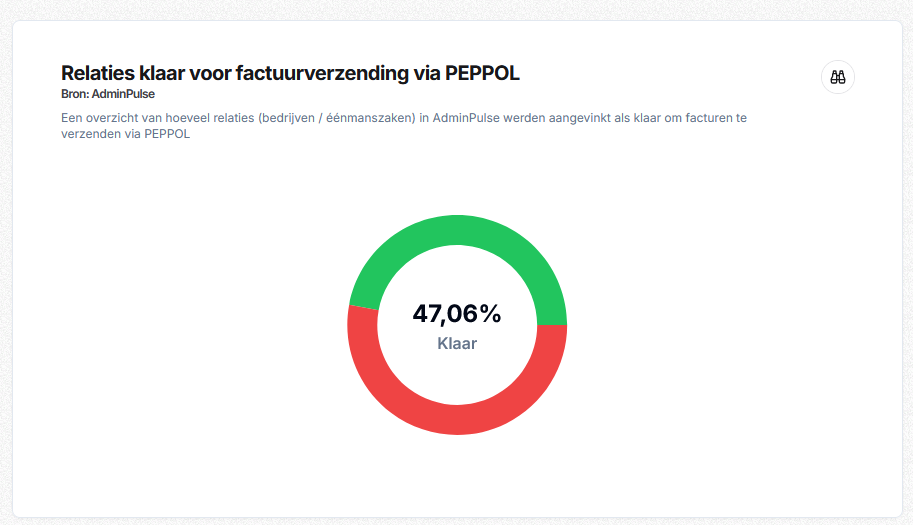
Task: Click the word 'Bron:' in the source line
Action: pos(75,94)
